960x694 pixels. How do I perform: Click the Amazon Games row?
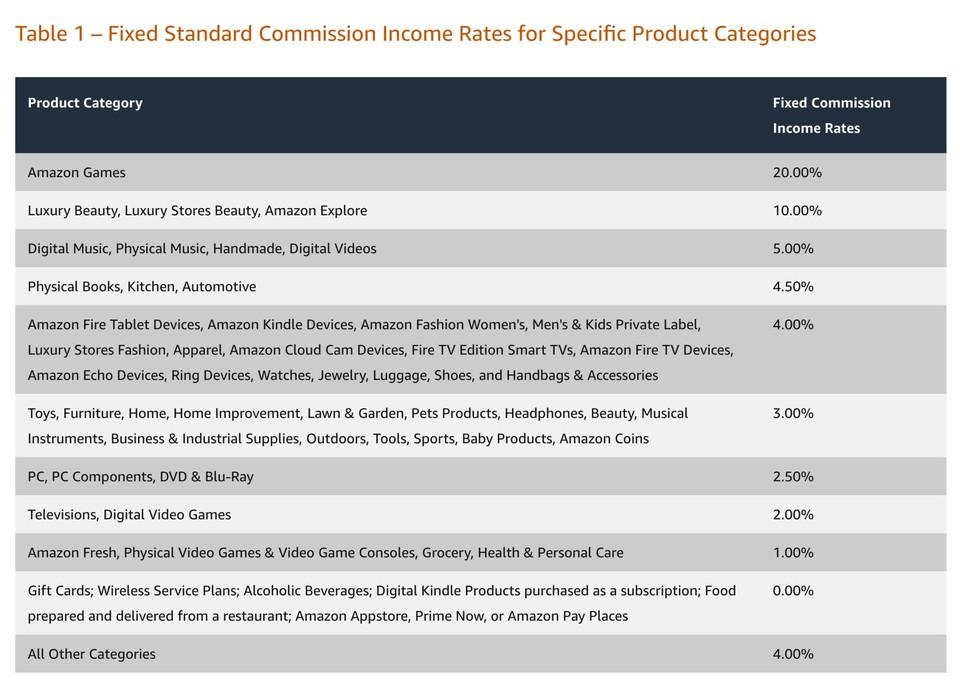click(x=481, y=172)
